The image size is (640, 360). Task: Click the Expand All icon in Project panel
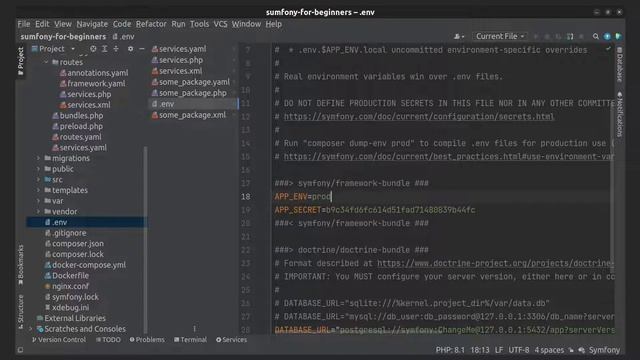click(x=104, y=49)
